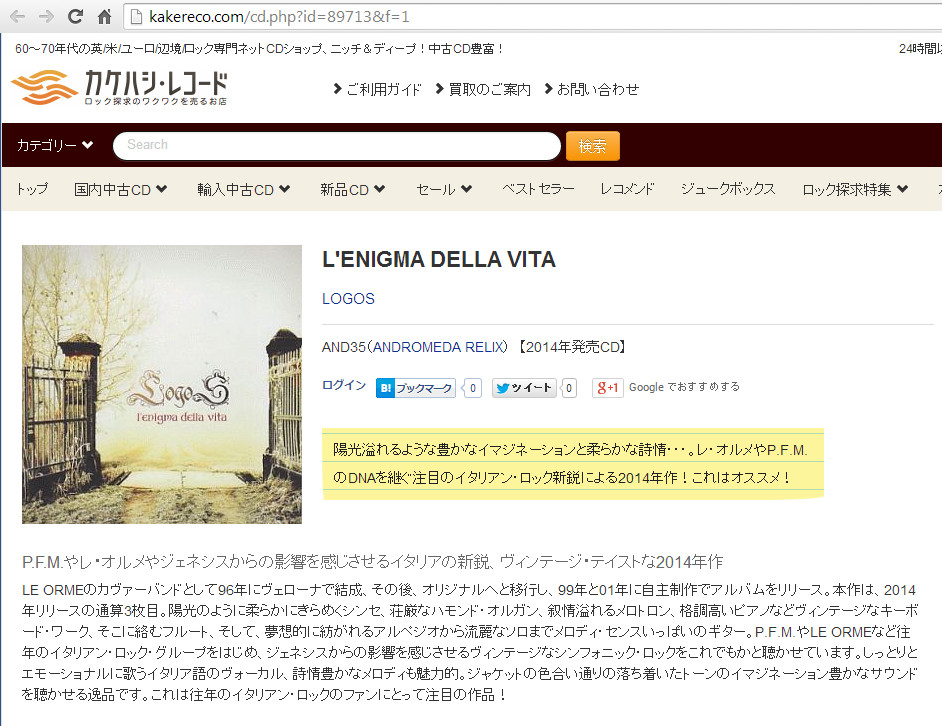This screenshot has height=726, width=942.
Task: Expand the 新品CD menu
Action: [x=352, y=189]
